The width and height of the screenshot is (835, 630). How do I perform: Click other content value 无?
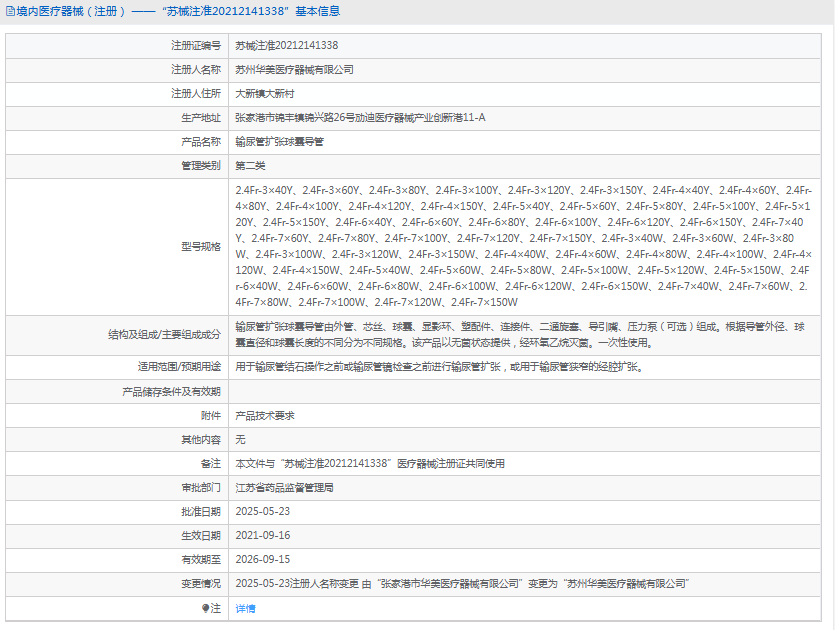pos(240,440)
